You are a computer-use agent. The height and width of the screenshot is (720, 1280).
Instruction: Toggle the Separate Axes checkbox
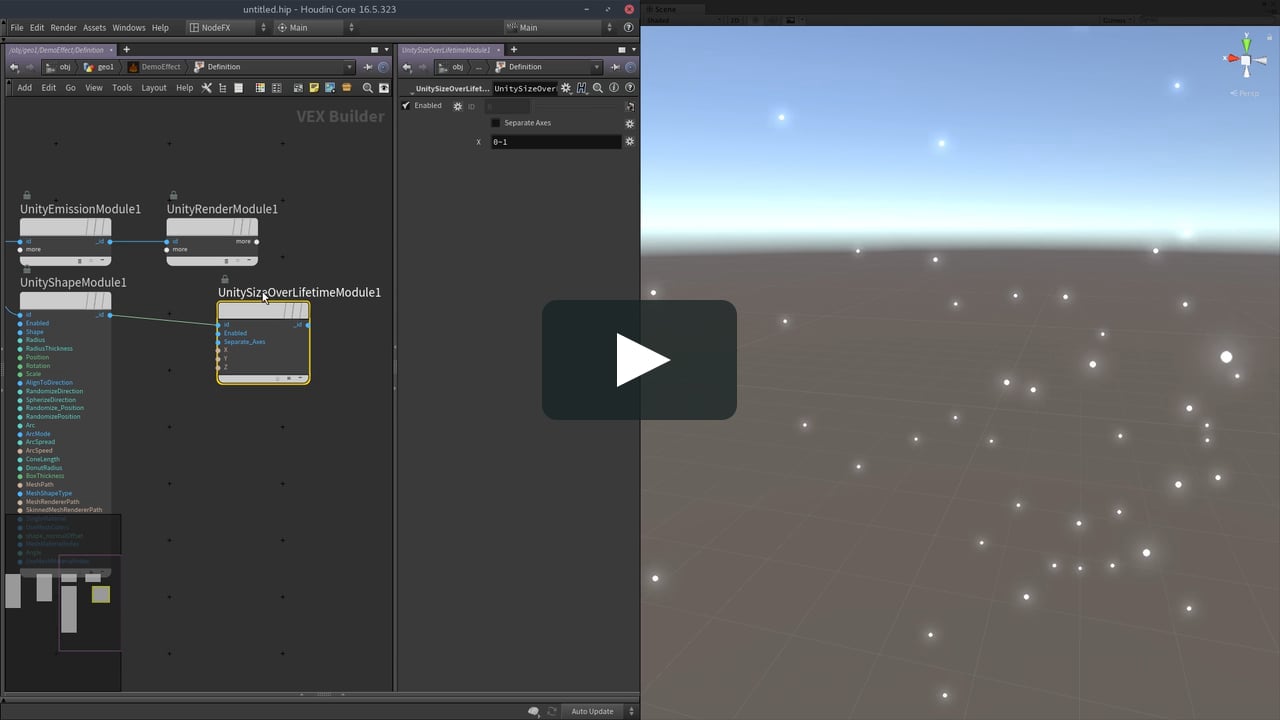tap(495, 123)
